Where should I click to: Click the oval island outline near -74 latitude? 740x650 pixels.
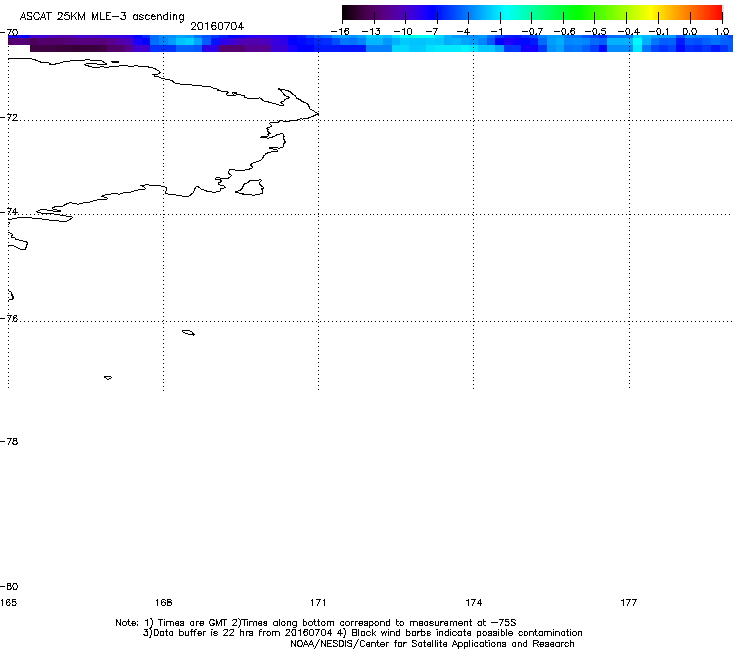(x=250, y=187)
